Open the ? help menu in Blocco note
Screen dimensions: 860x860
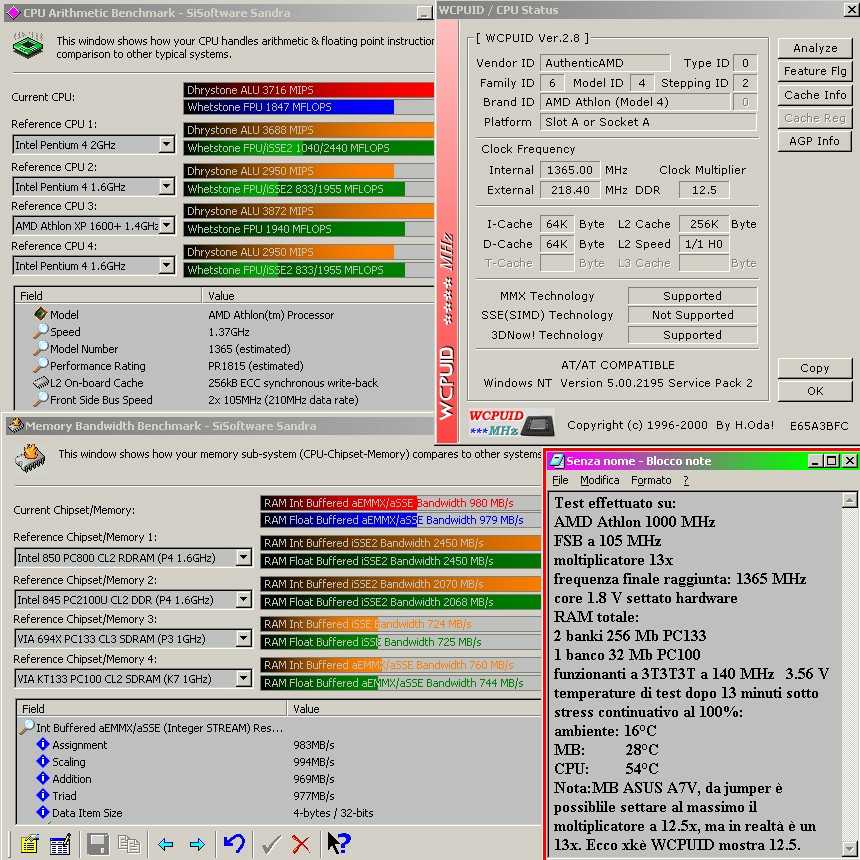pos(686,480)
